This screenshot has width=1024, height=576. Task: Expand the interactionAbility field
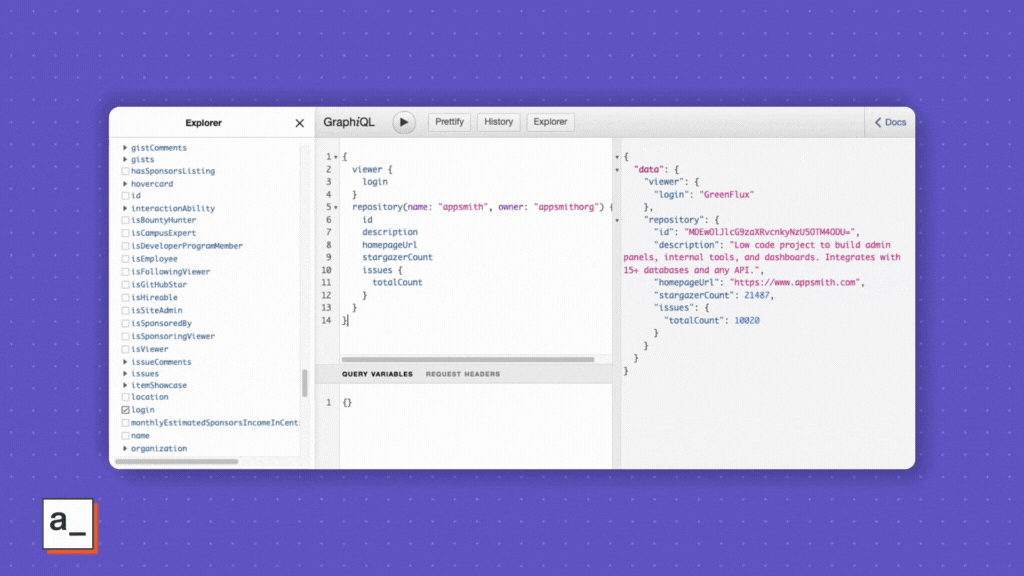coord(125,208)
